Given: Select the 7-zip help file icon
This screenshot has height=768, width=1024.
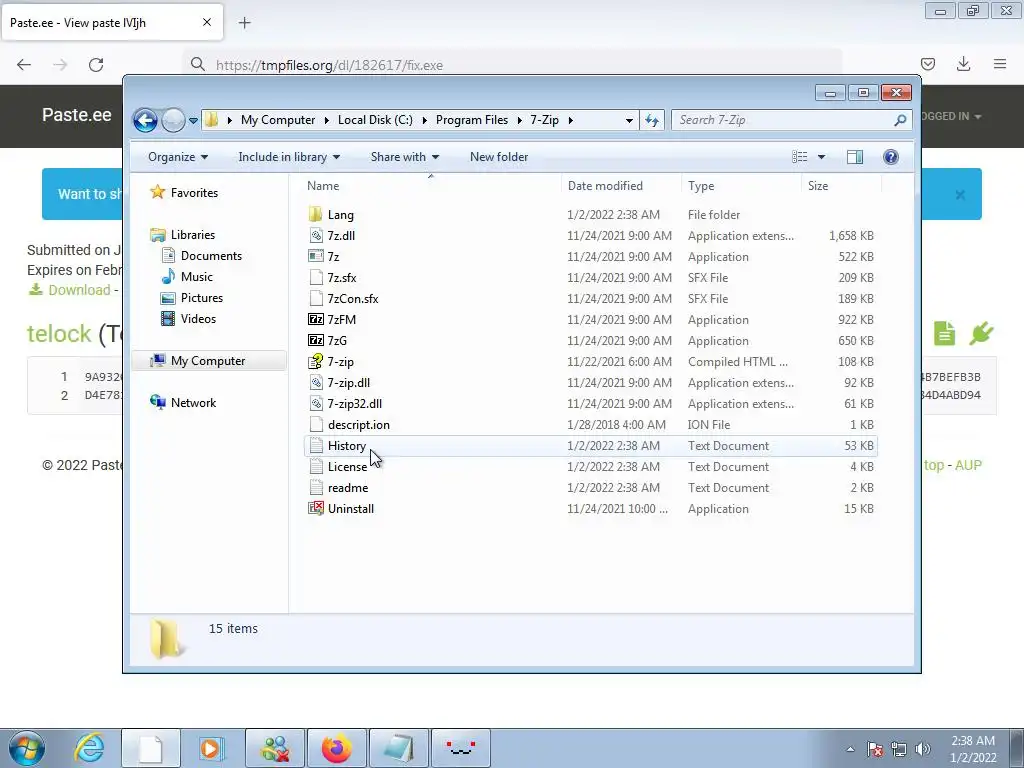Looking at the screenshot, I should click(x=315, y=361).
